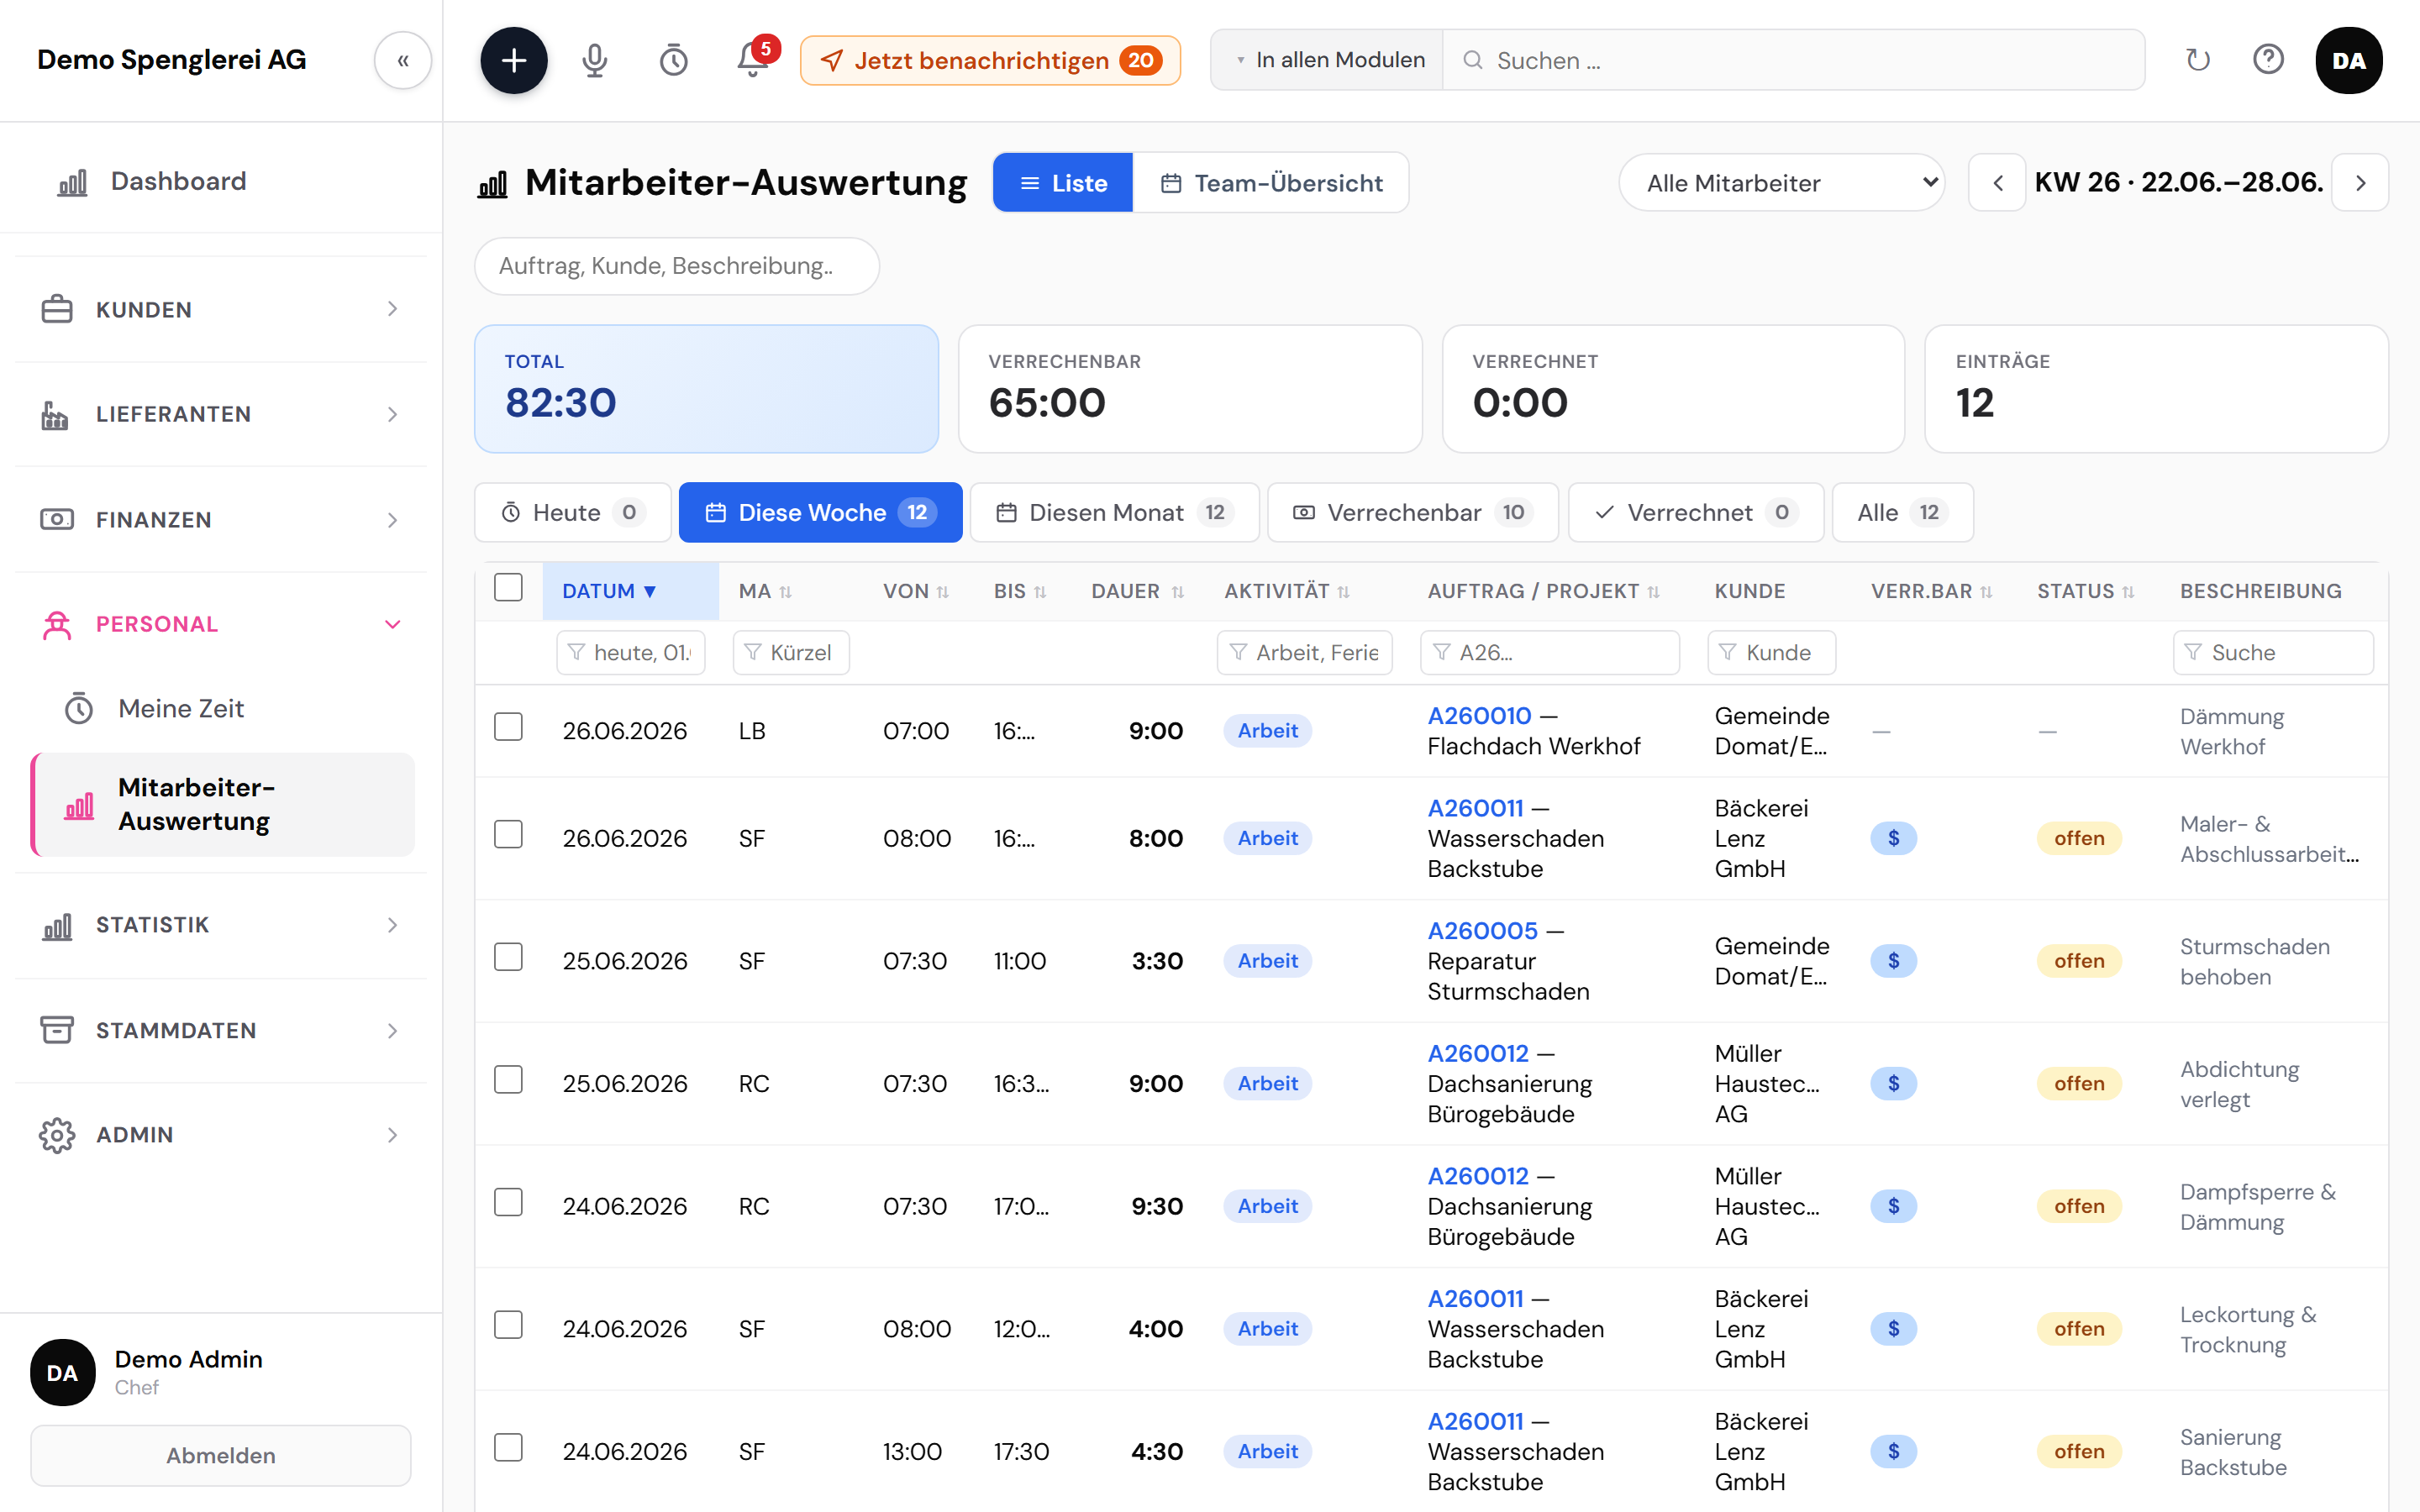Click the Finanzen banknote icon
Screen dimensions: 2420x1512
[x=57, y=519]
